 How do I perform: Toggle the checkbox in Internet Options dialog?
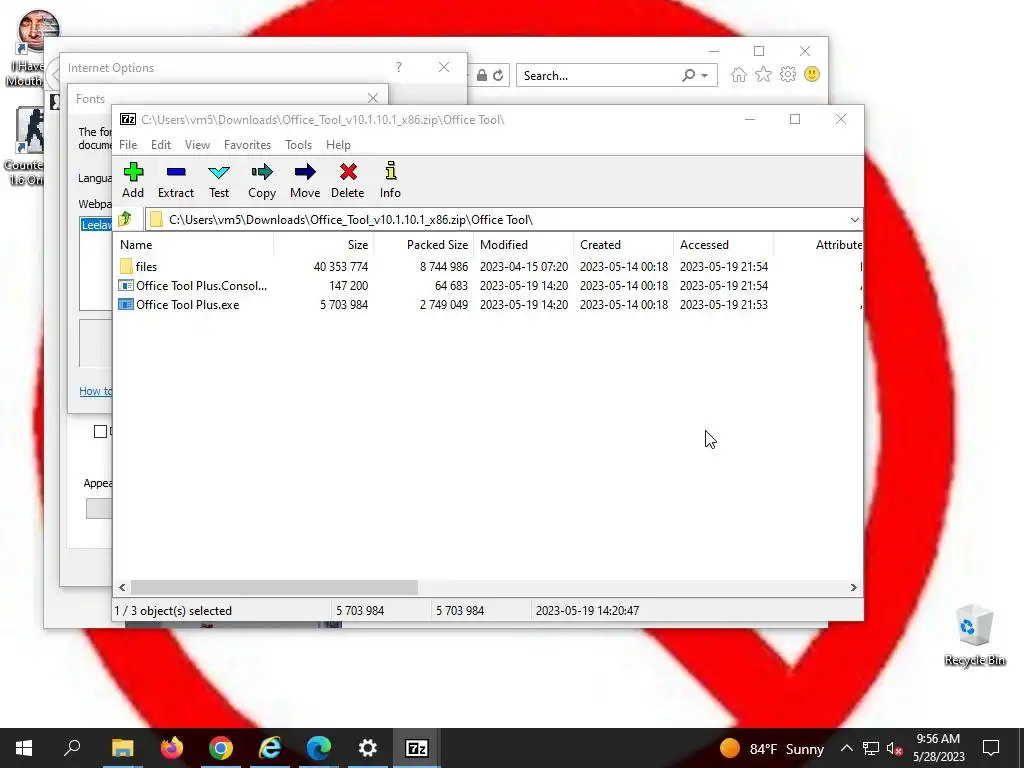coord(100,431)
